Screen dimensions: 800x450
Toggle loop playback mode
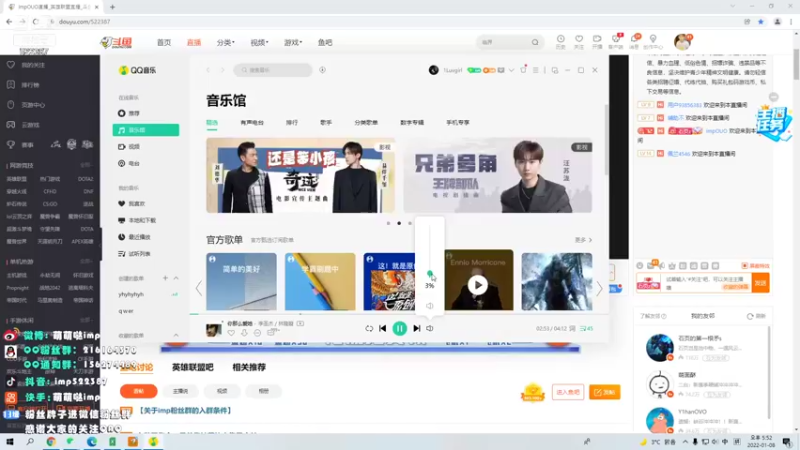click(x=369, y=329)
